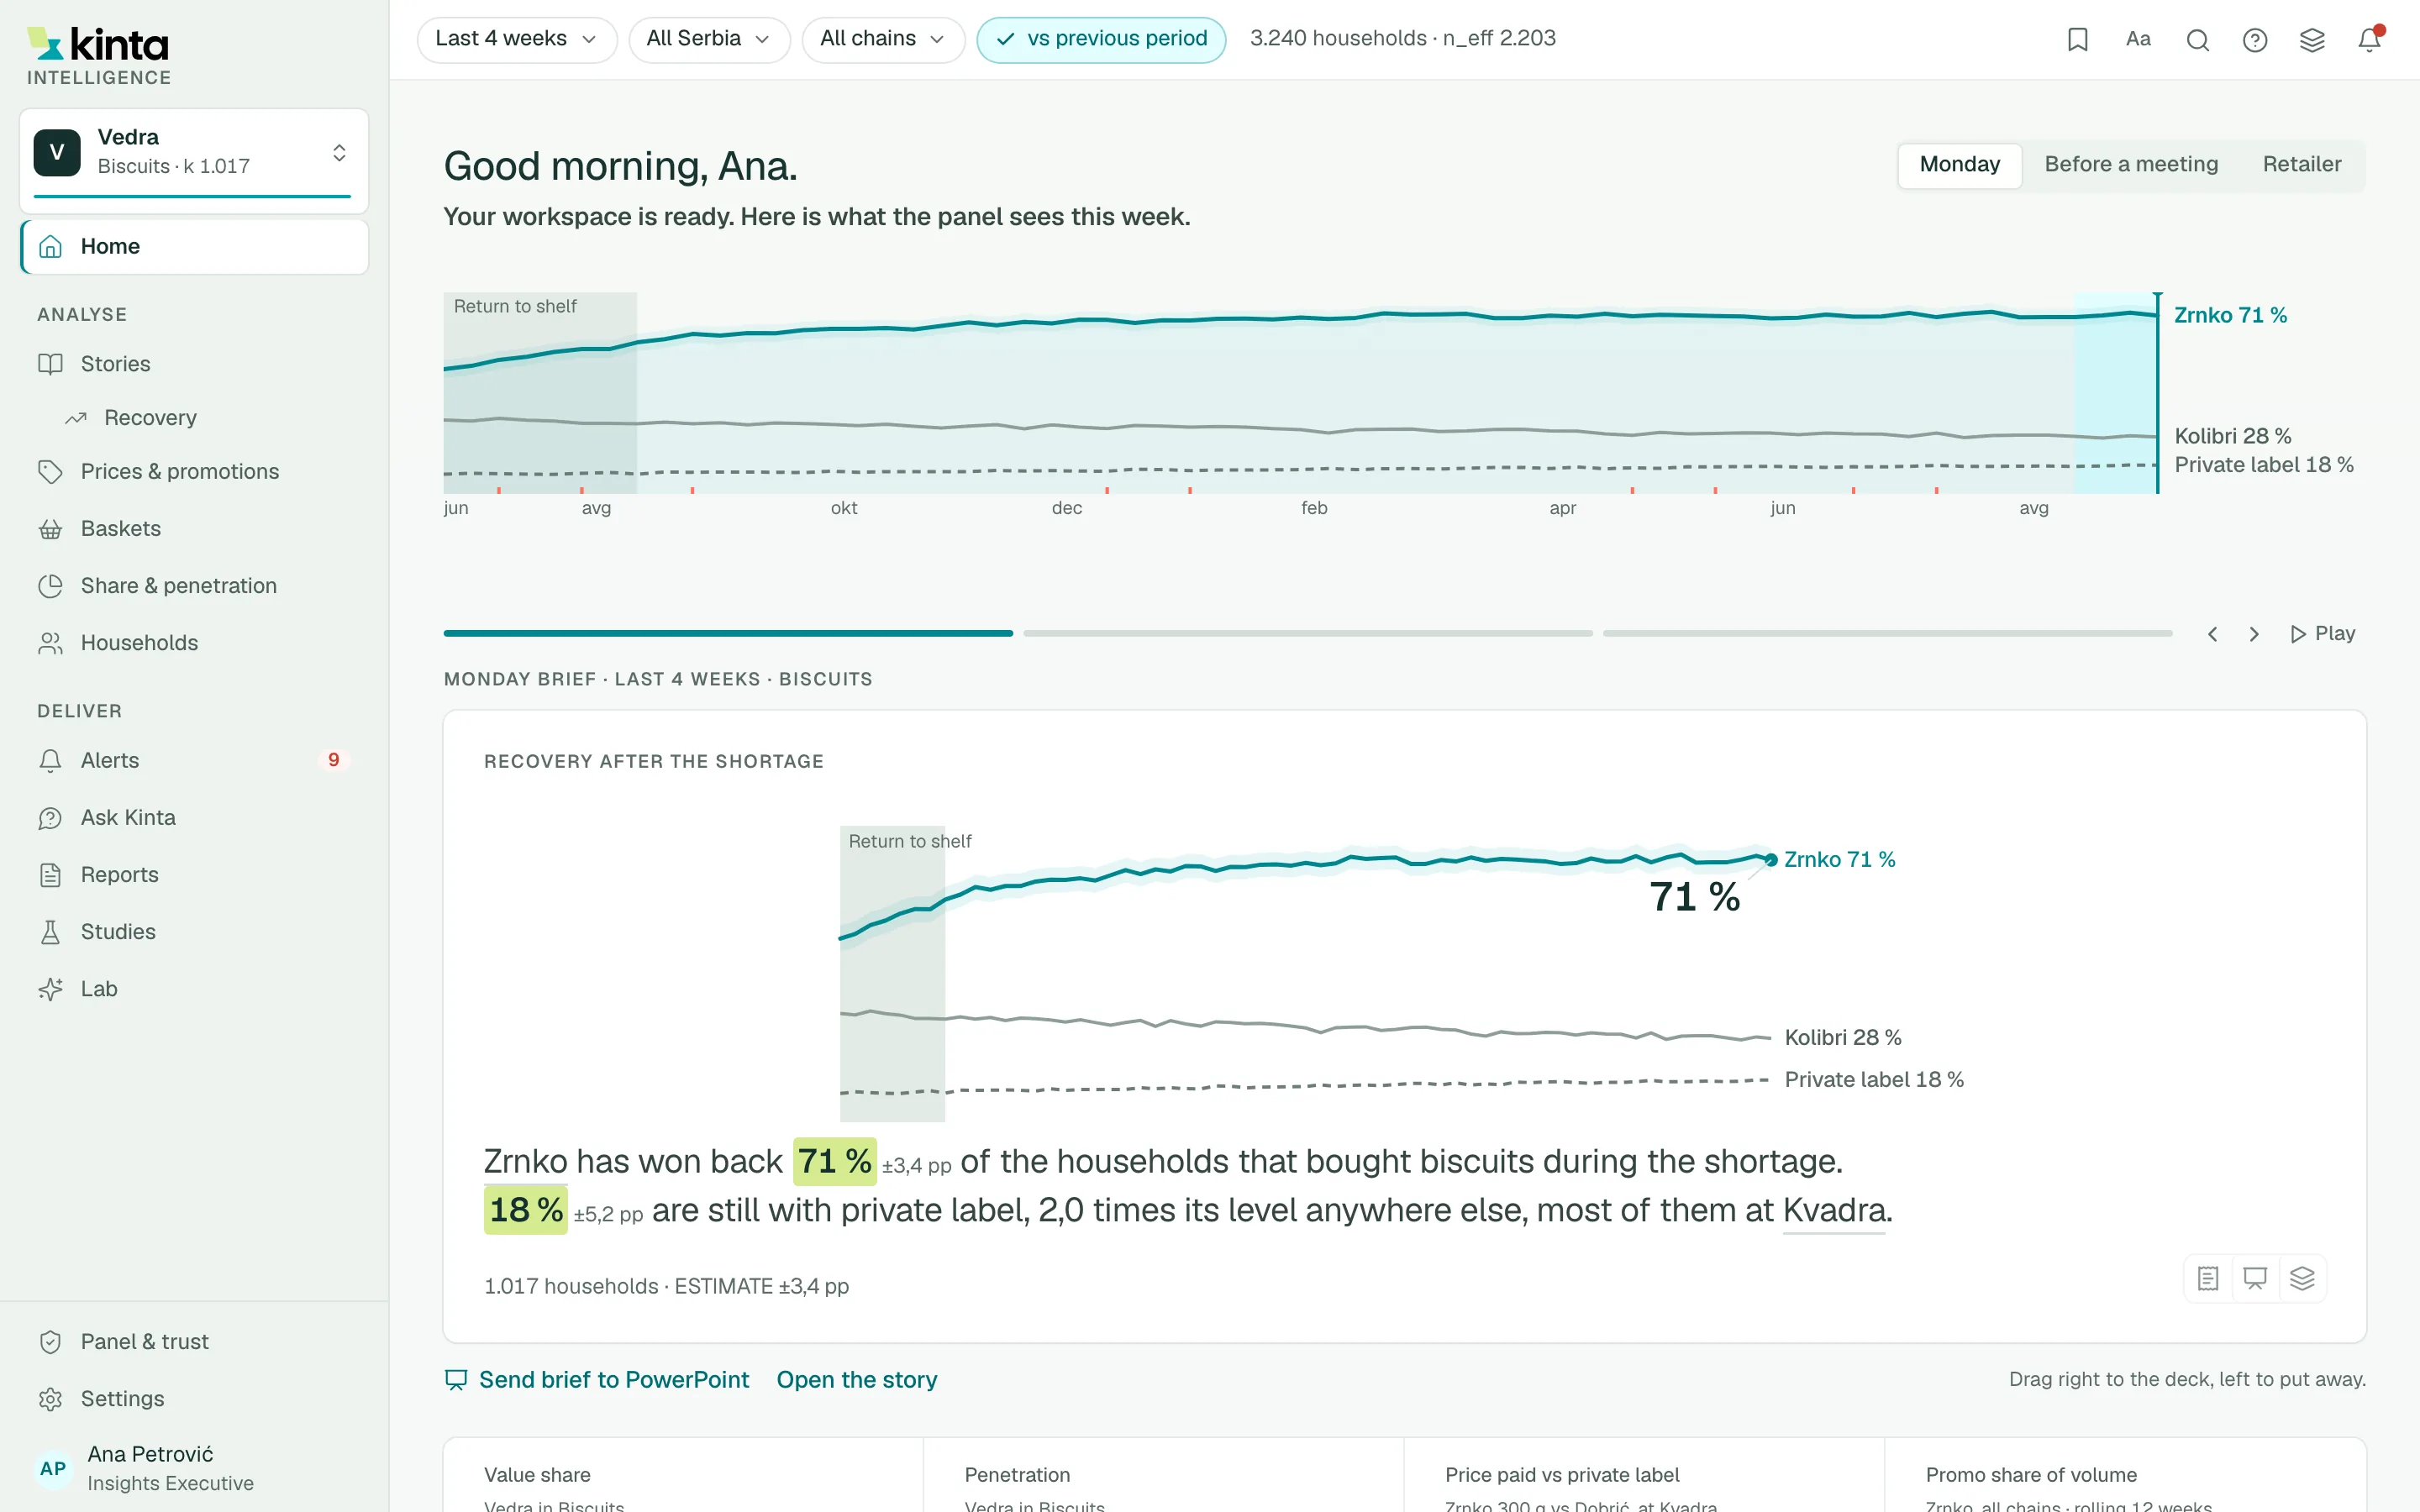The width and height of the screenshot is (2420, 1512).
Task: Open Stories in the sidebar
Action: [x=194, y=364]
